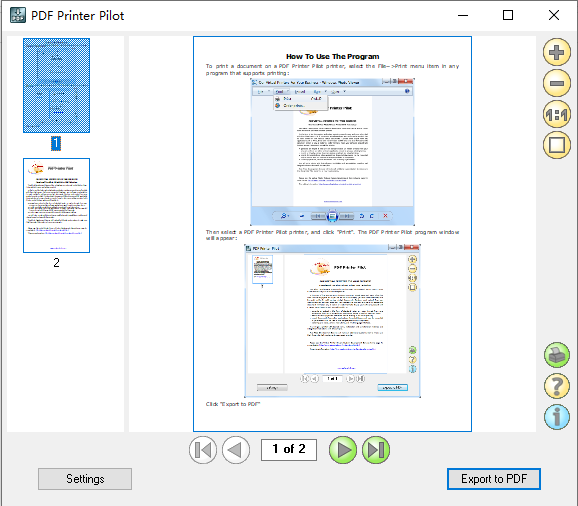Set preview to 1:1 actual size

[x=557, y=115]
